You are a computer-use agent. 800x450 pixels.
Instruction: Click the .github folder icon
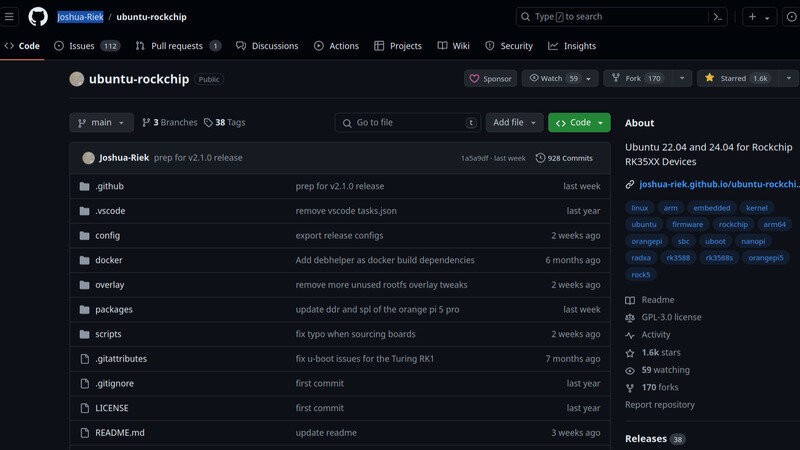85,186
